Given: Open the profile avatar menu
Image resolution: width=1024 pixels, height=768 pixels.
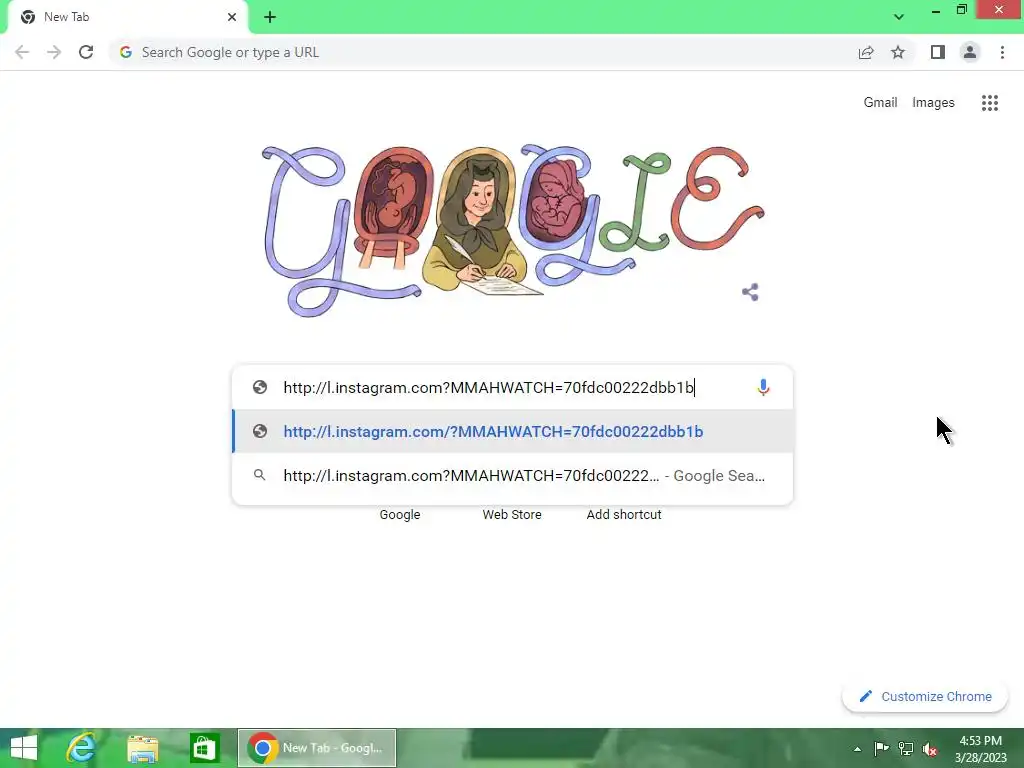Looking at the screenshot, I should [970, 52].
